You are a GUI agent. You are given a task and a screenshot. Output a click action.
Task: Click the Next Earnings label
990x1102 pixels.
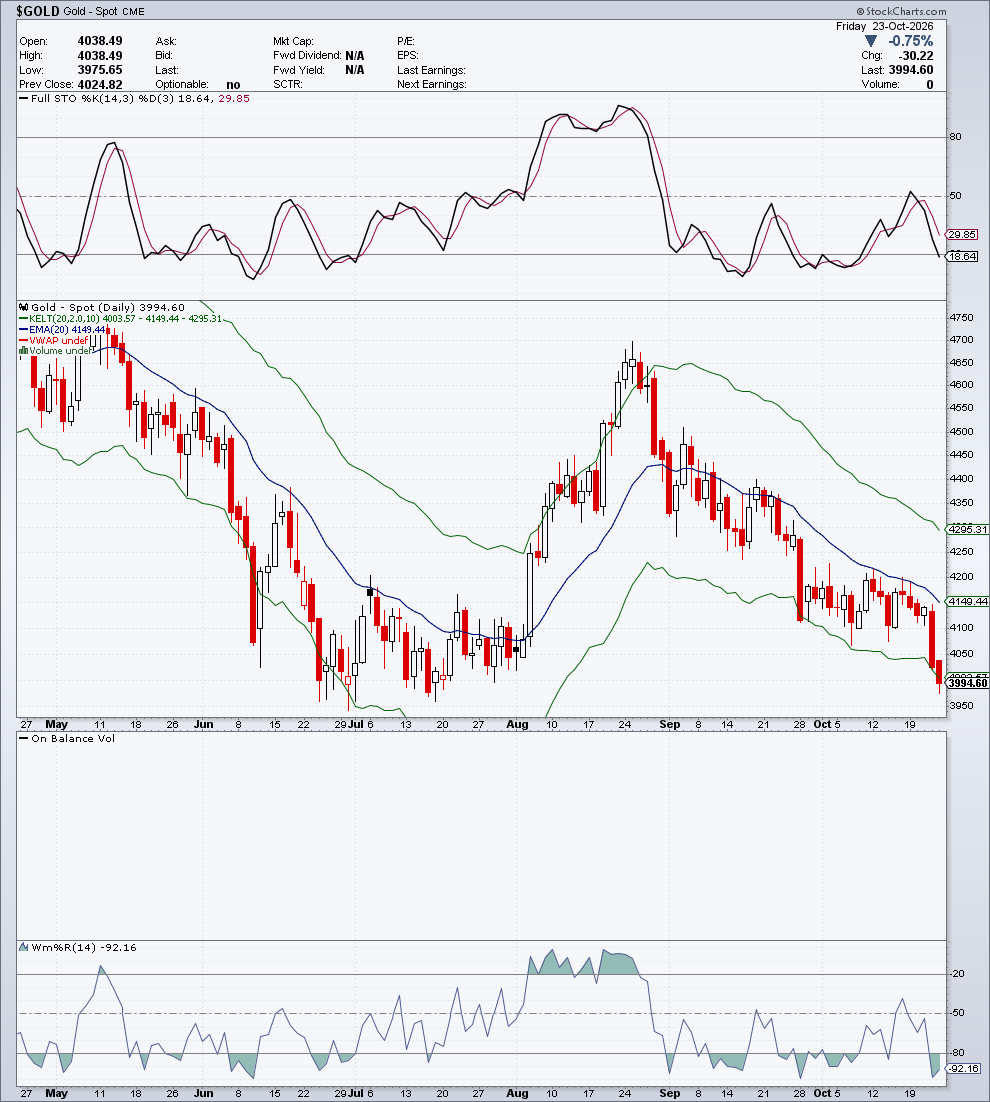[431, 84]
